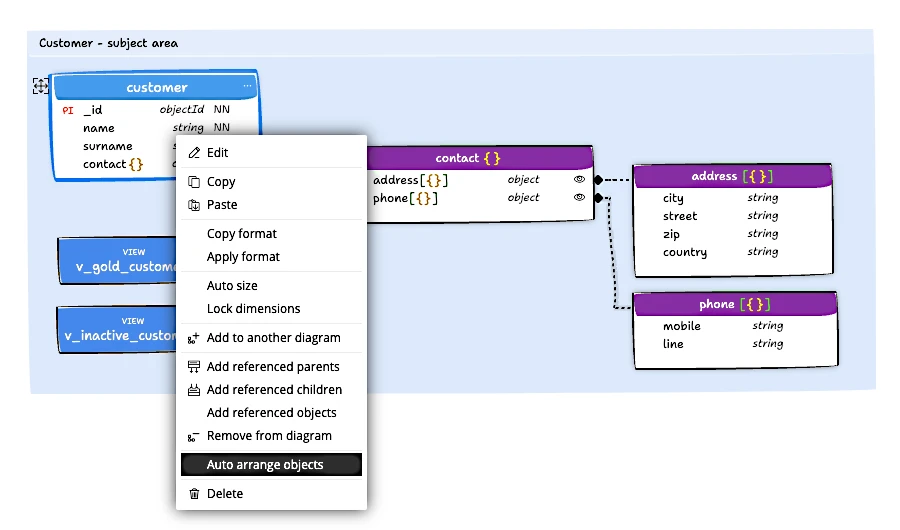Select the customer table header
The width and height of the screenshot is (900, 530).
(x=156, y=87)
